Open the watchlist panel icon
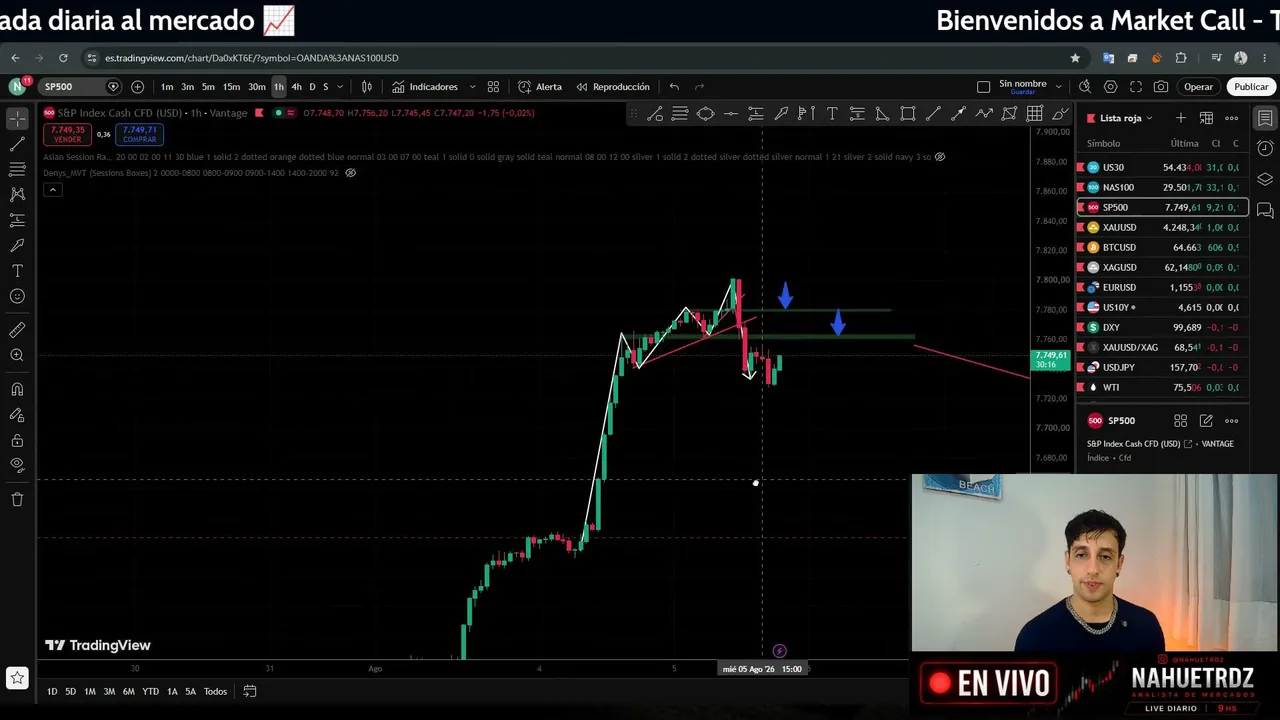Screen dimensions: 1280x720 pos(1265,119)
